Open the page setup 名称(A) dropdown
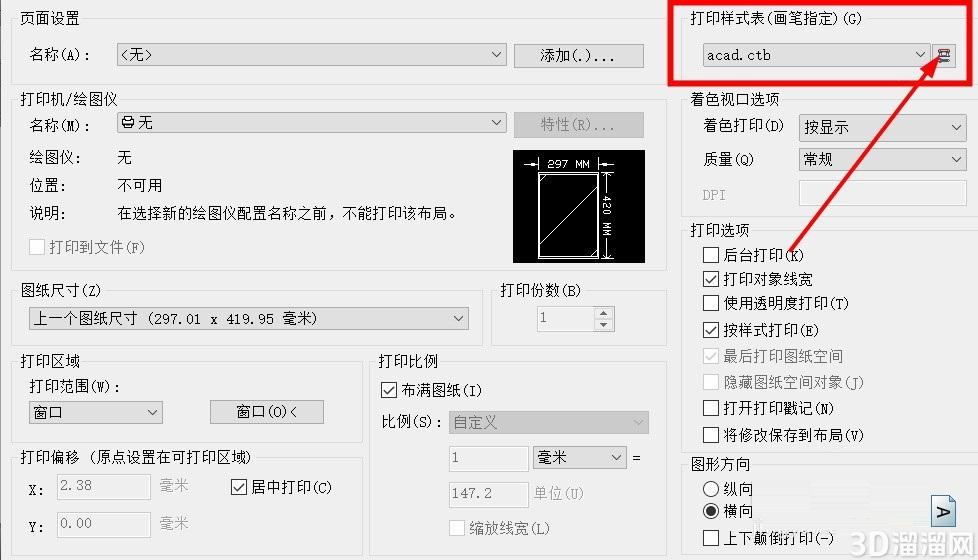This screenshot has height=560, width=978. pyautogui.click(x=312, y=55)
